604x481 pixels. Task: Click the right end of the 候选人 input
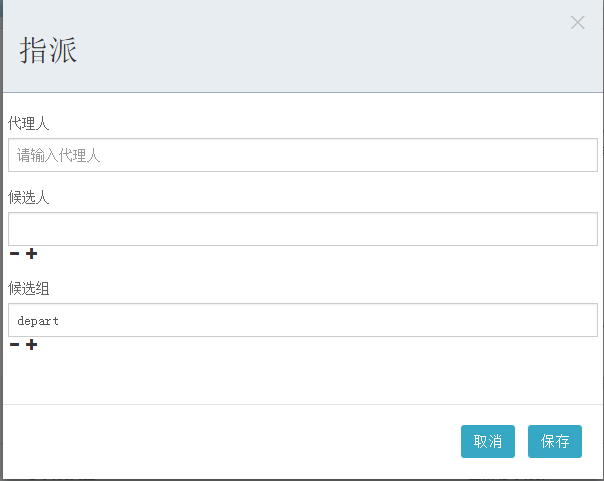pyautogui.click(x=585, y=229)
